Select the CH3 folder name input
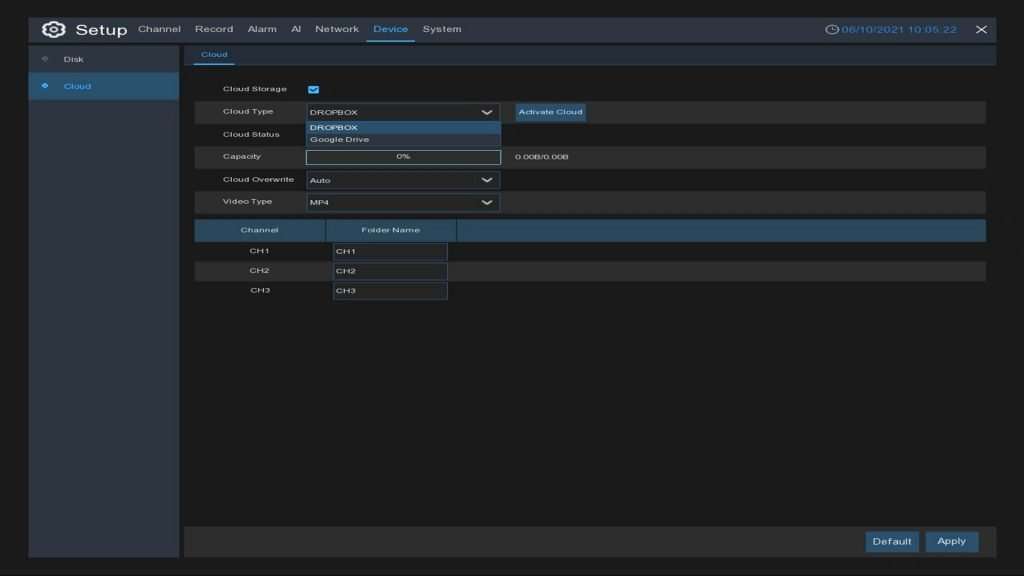Viewport: 1024px width, 576px height. (390, 291)
